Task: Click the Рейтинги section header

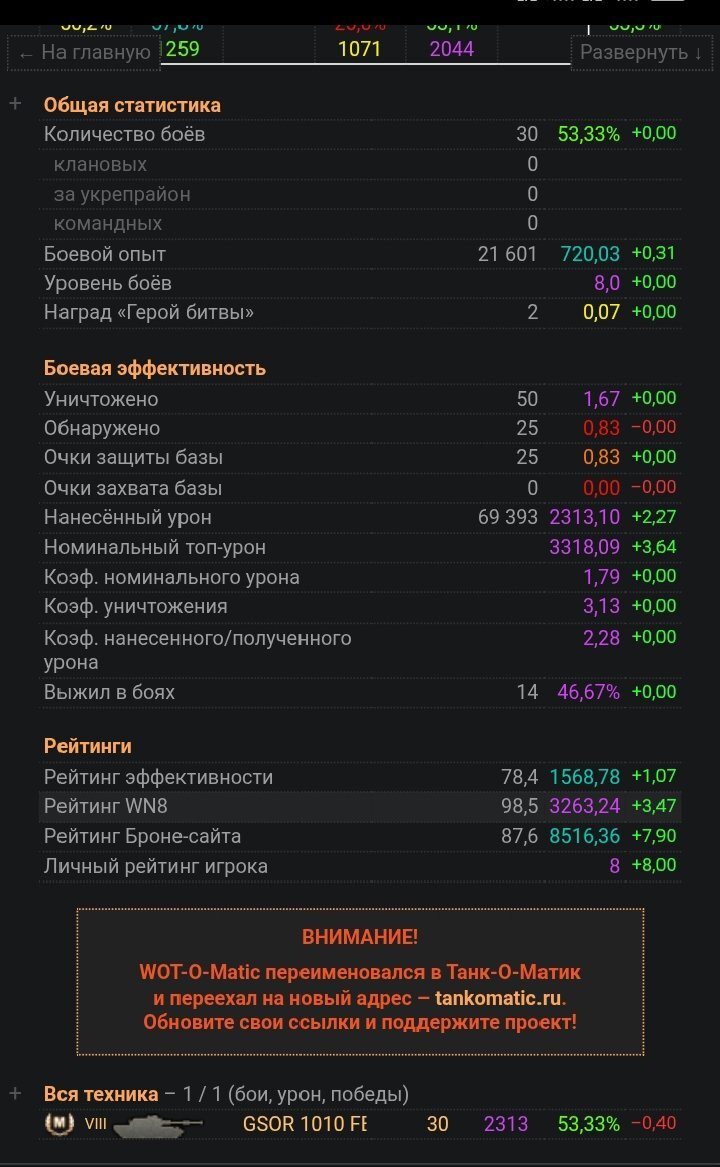Action: 88,746
